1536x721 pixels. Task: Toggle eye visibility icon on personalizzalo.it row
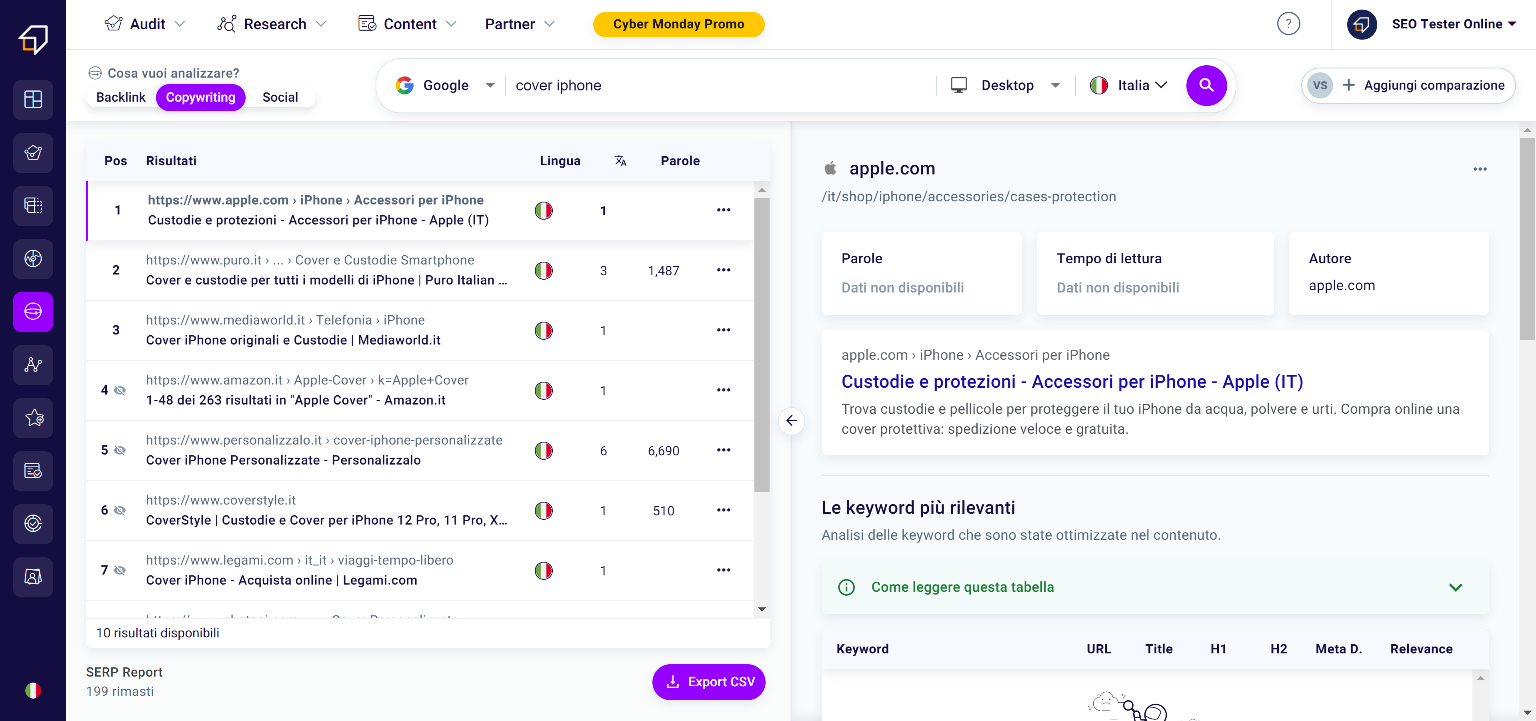(120, 450)
